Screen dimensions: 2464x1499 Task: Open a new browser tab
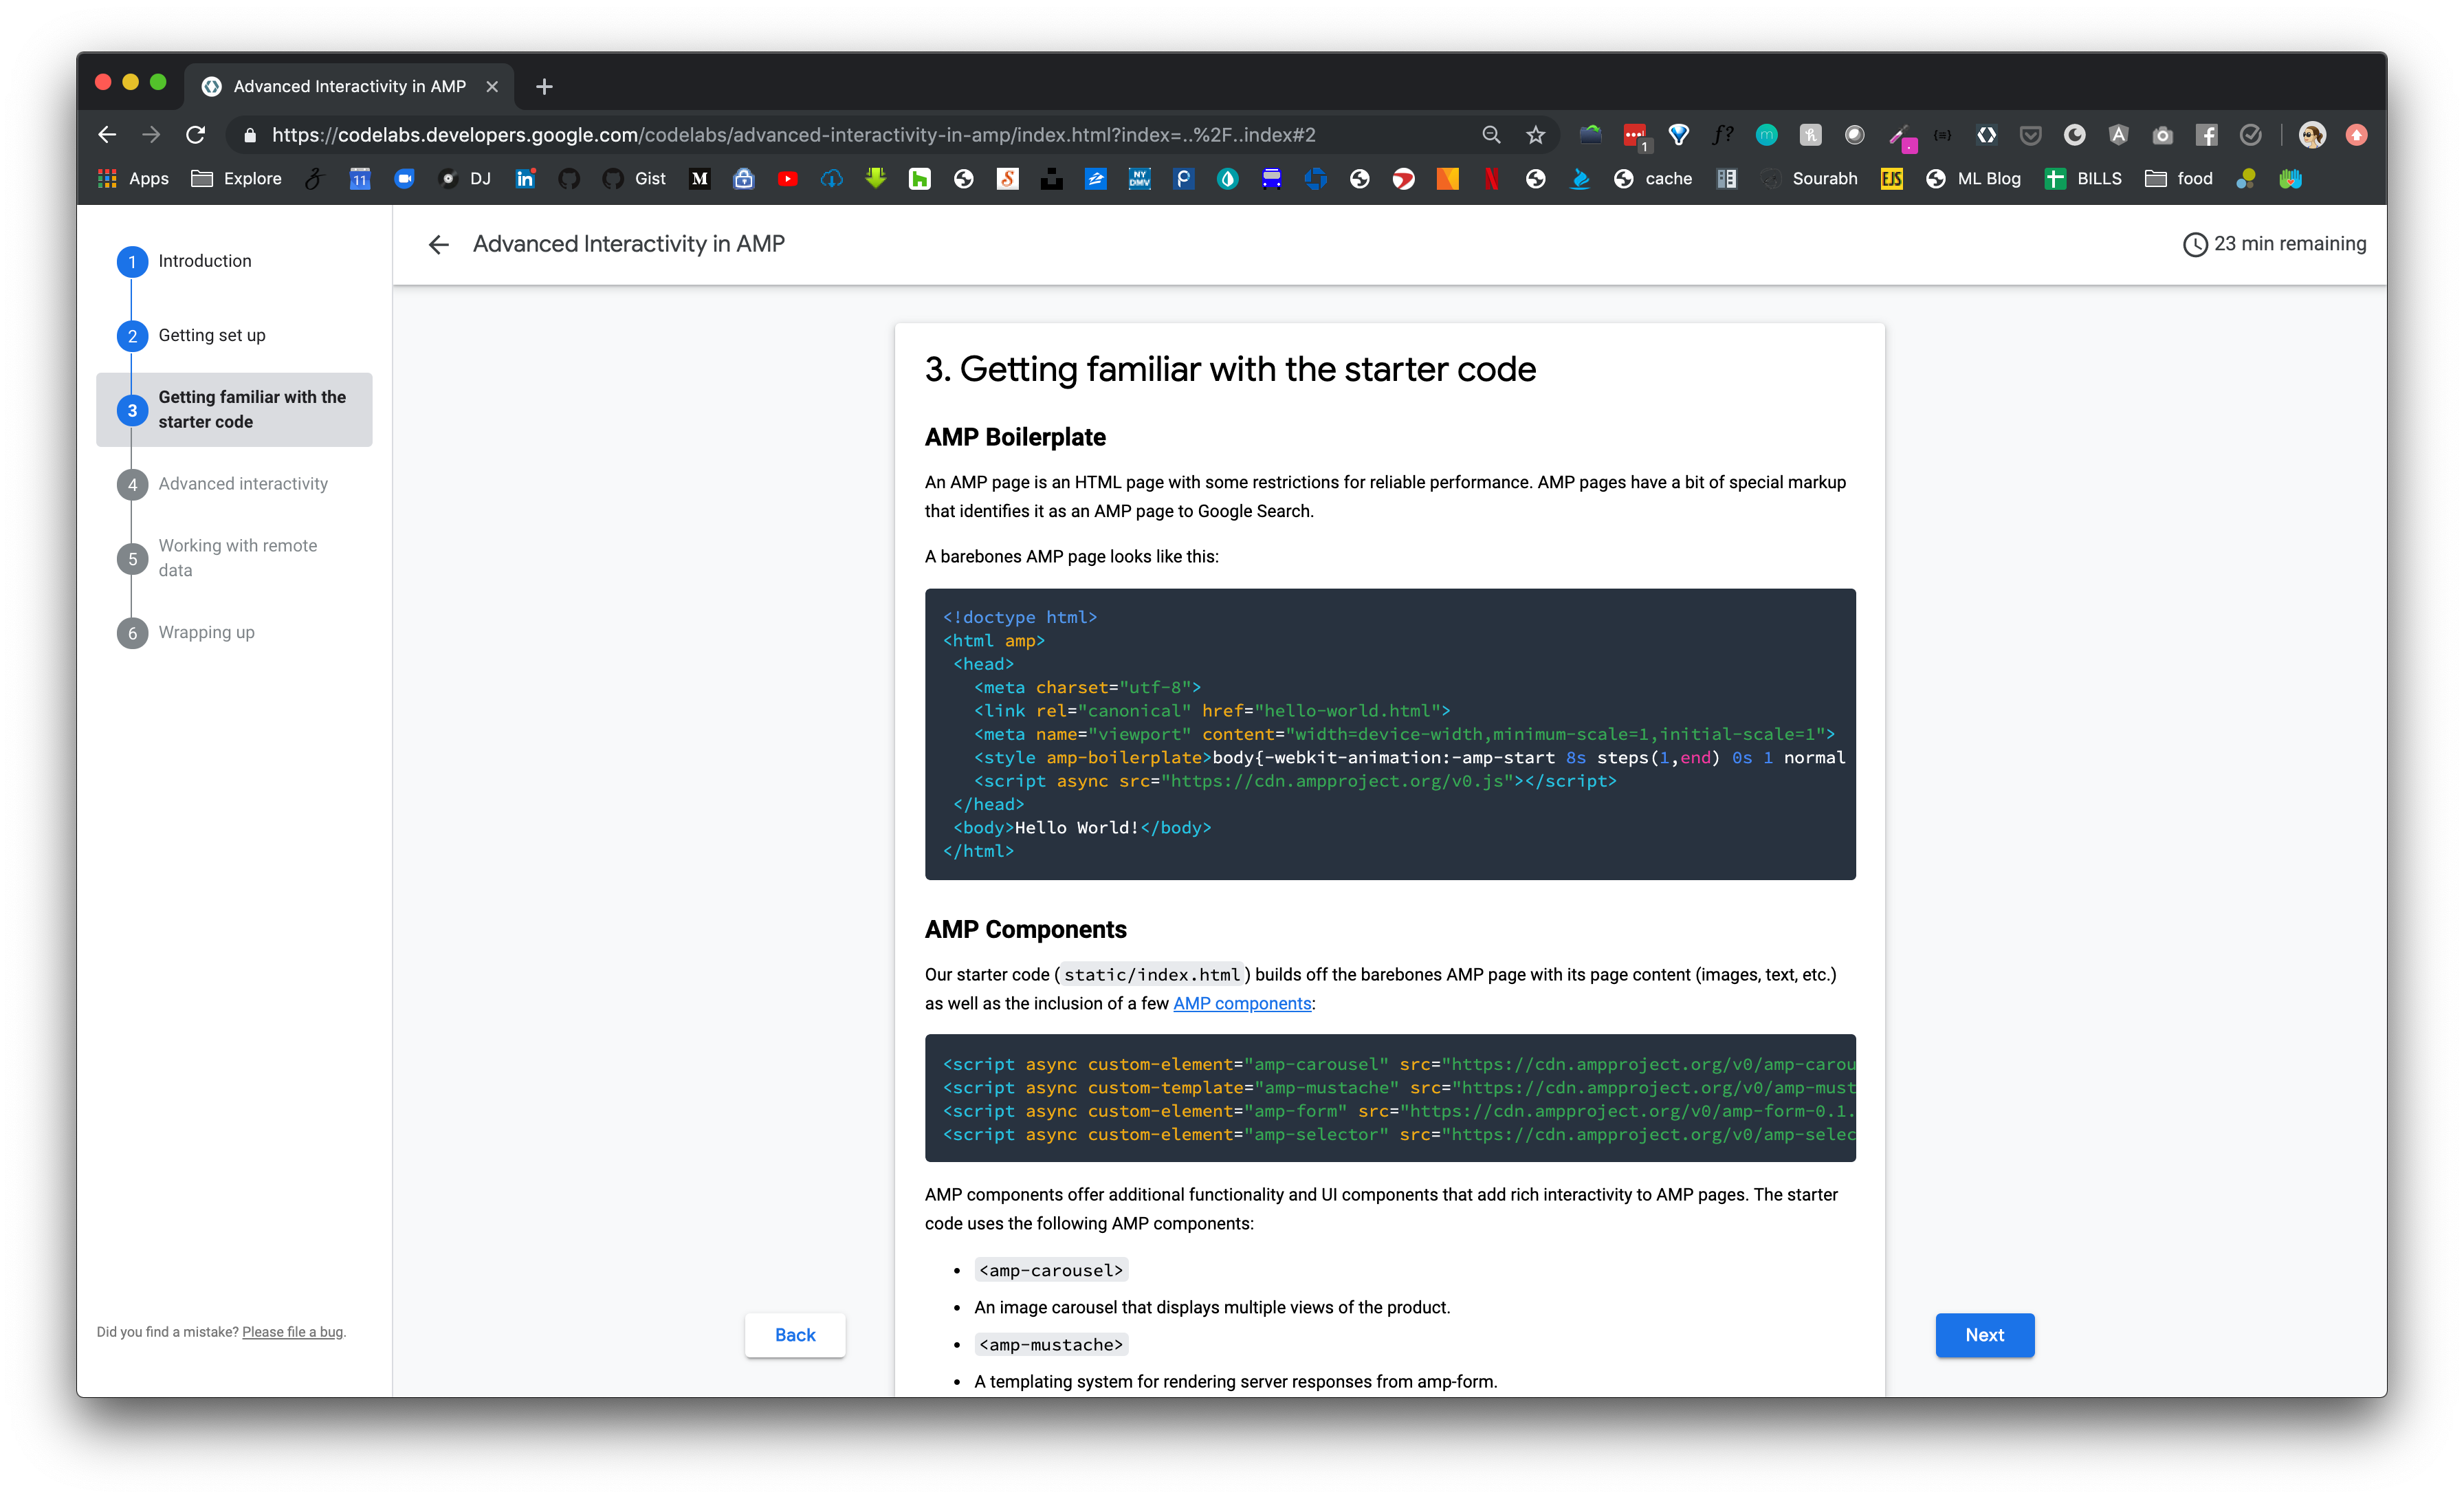pos(544,87)
